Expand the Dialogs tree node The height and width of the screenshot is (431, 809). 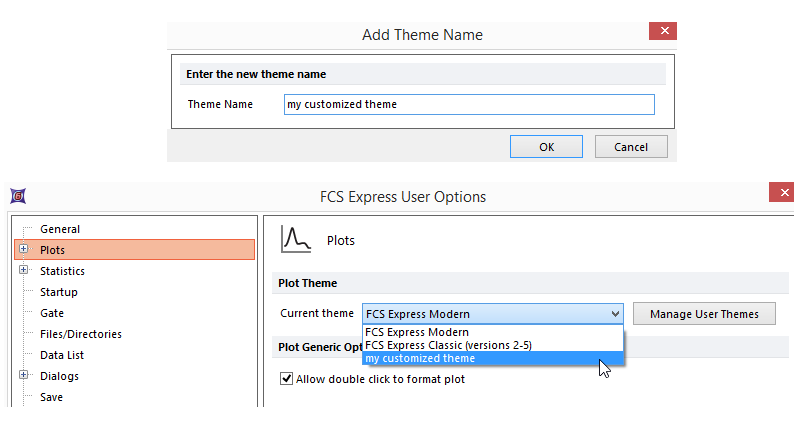pyautogui.click(x=23, y=376)
